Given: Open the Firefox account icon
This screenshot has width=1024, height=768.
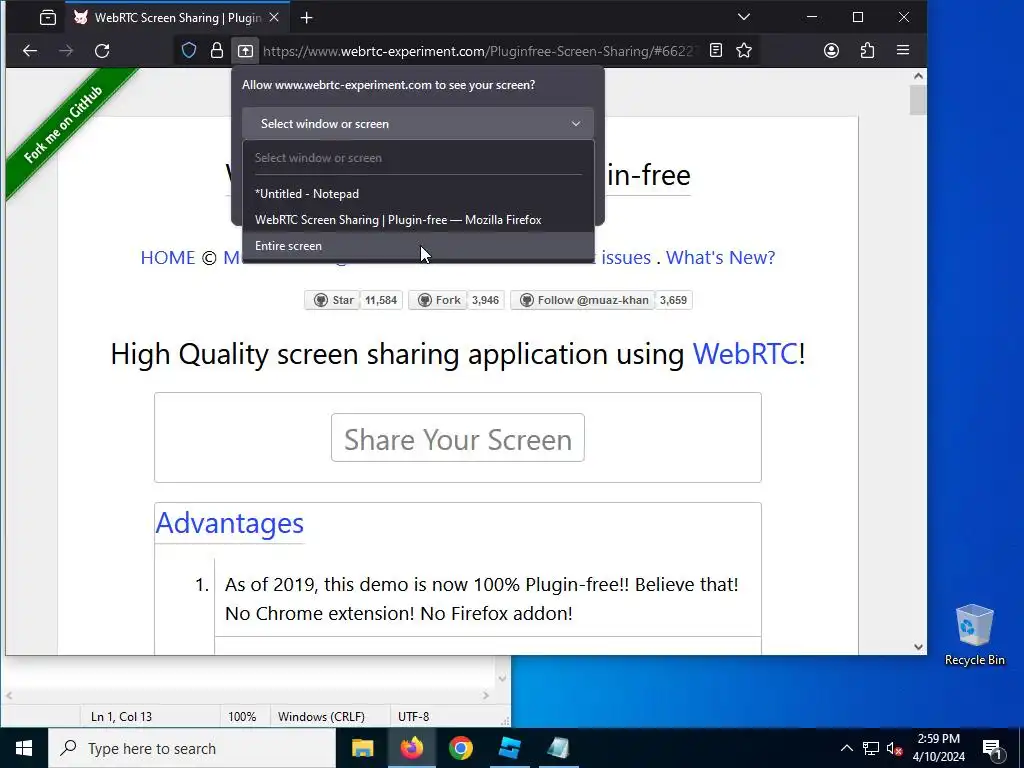Looking at the screenshot, I should 831,50.
